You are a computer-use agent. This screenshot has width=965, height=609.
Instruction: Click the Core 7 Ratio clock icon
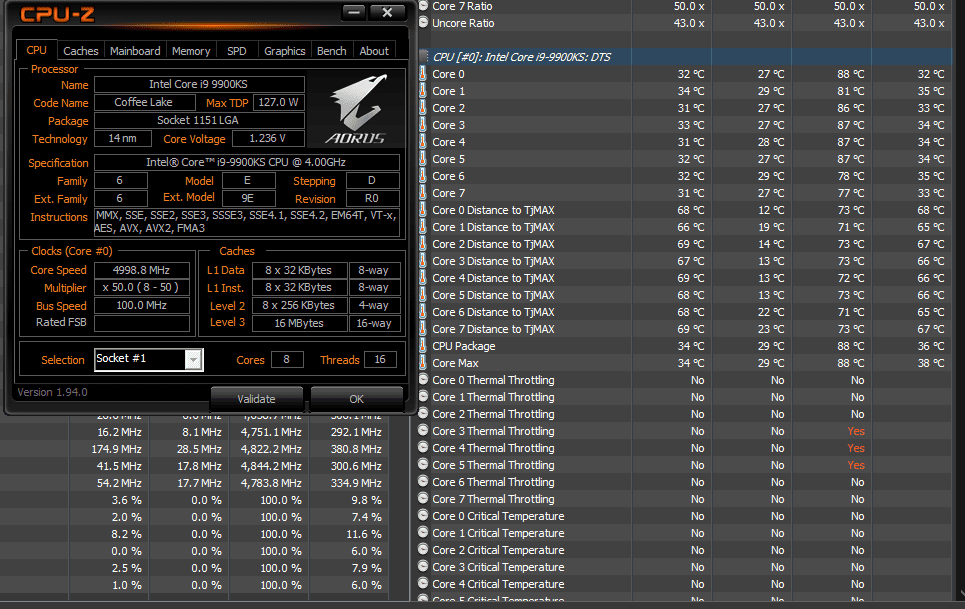[x=423, y=6]
